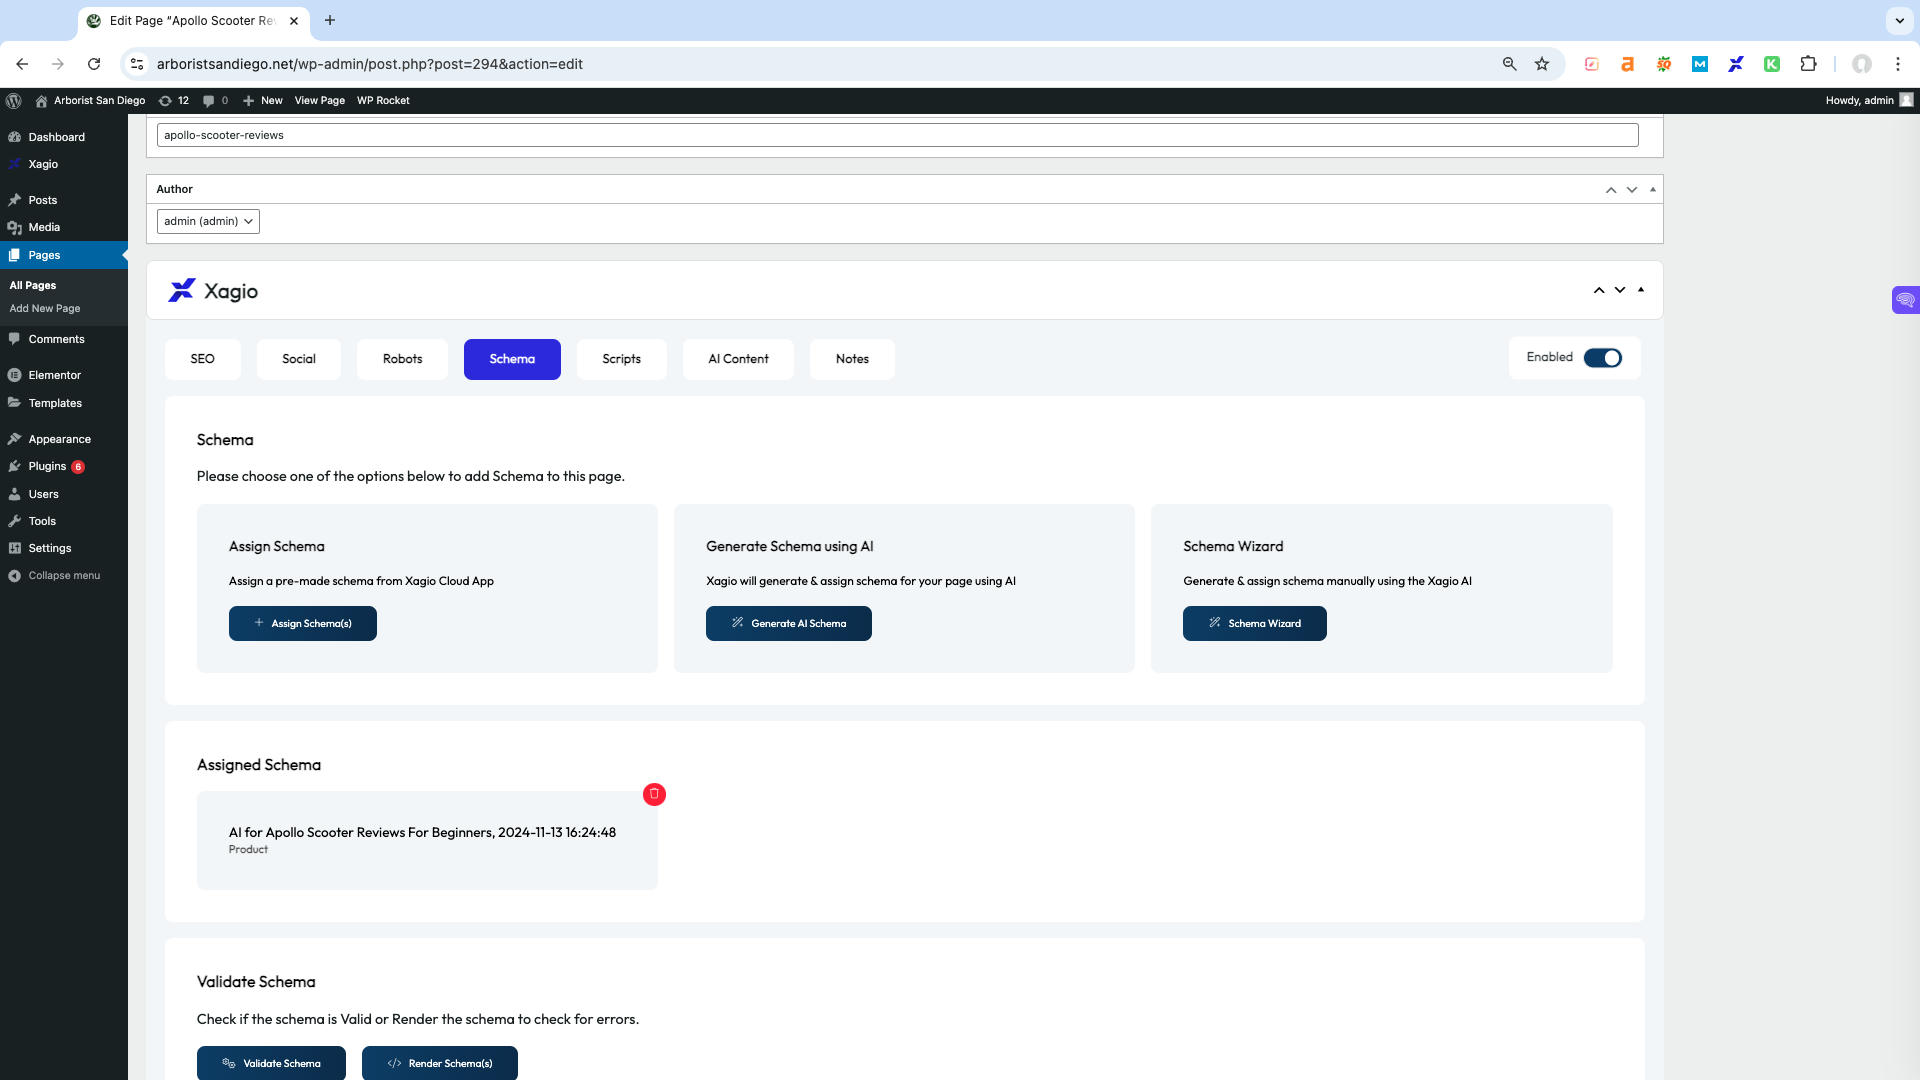The height and width of the screenshot is (1080, 1920).
Task: Click the slug field apollo-scooter-reviews
Action: coord(897,135)
